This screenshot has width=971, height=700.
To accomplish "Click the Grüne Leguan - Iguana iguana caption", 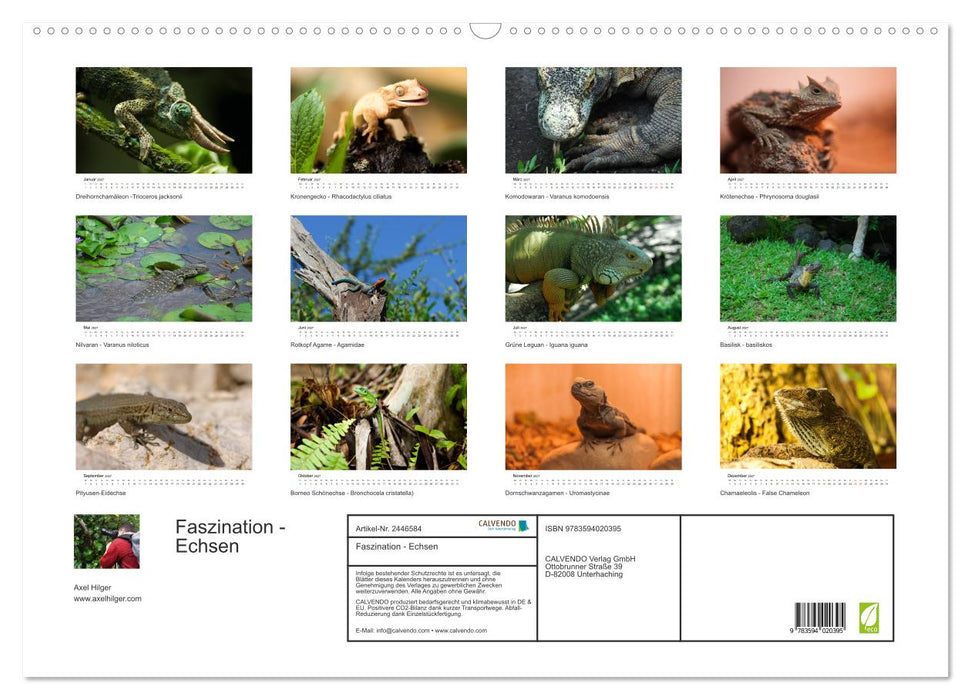I will pos(547,345).
